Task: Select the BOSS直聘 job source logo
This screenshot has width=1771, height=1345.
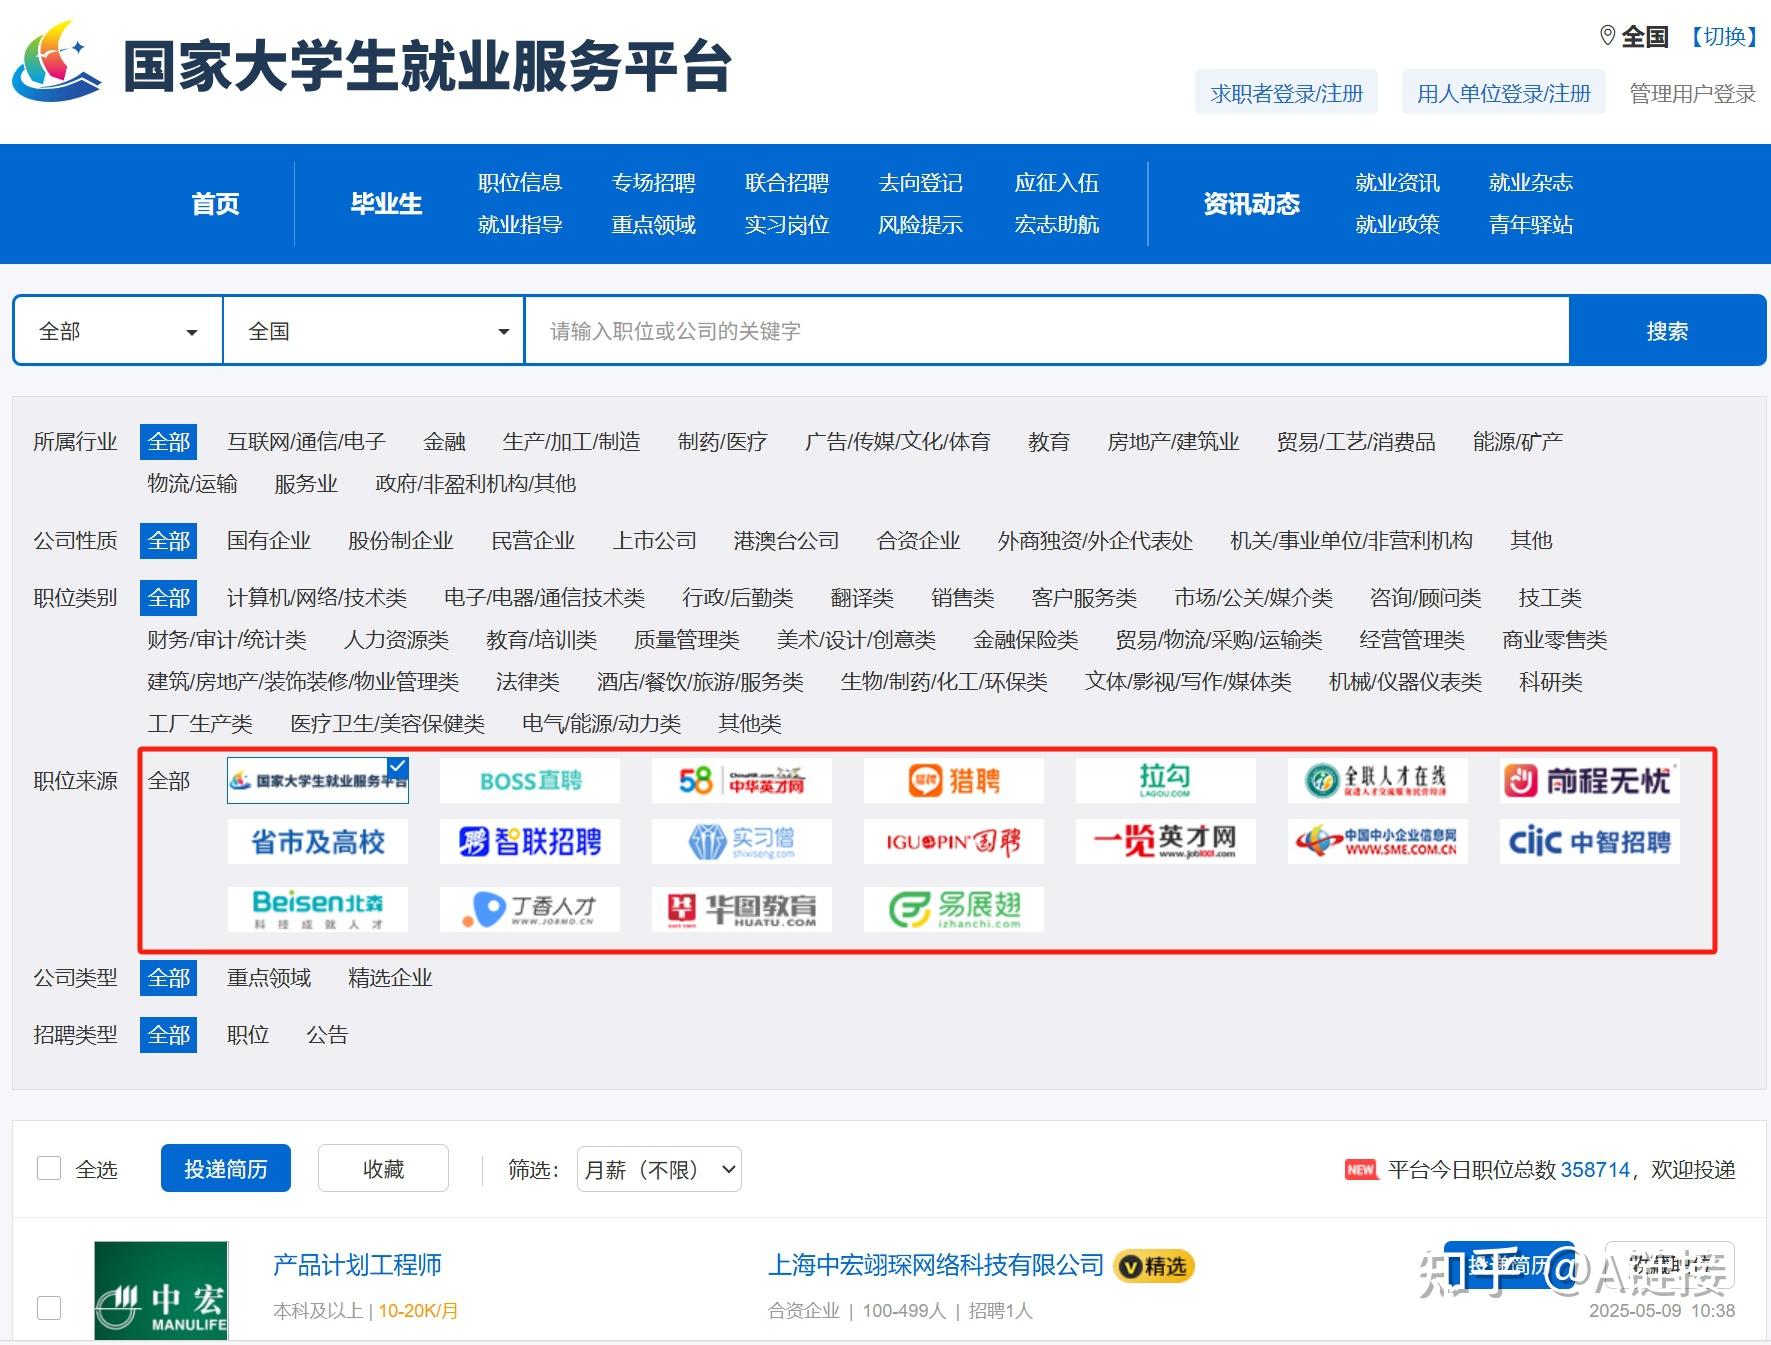Action: point(530,781)
